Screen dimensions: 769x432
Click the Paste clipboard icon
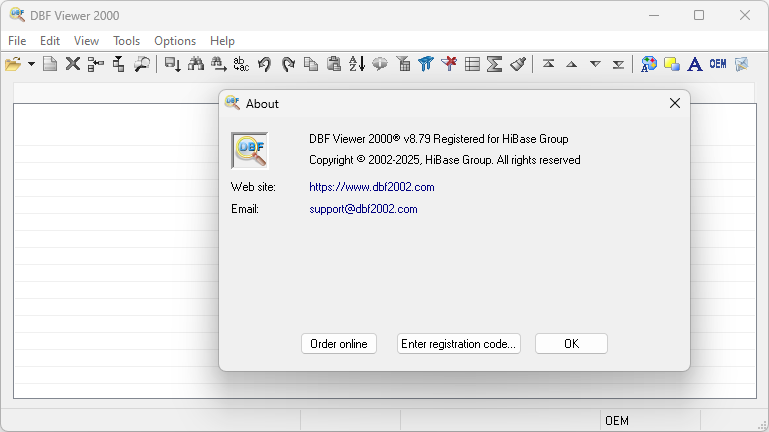[x=334, y=64]
